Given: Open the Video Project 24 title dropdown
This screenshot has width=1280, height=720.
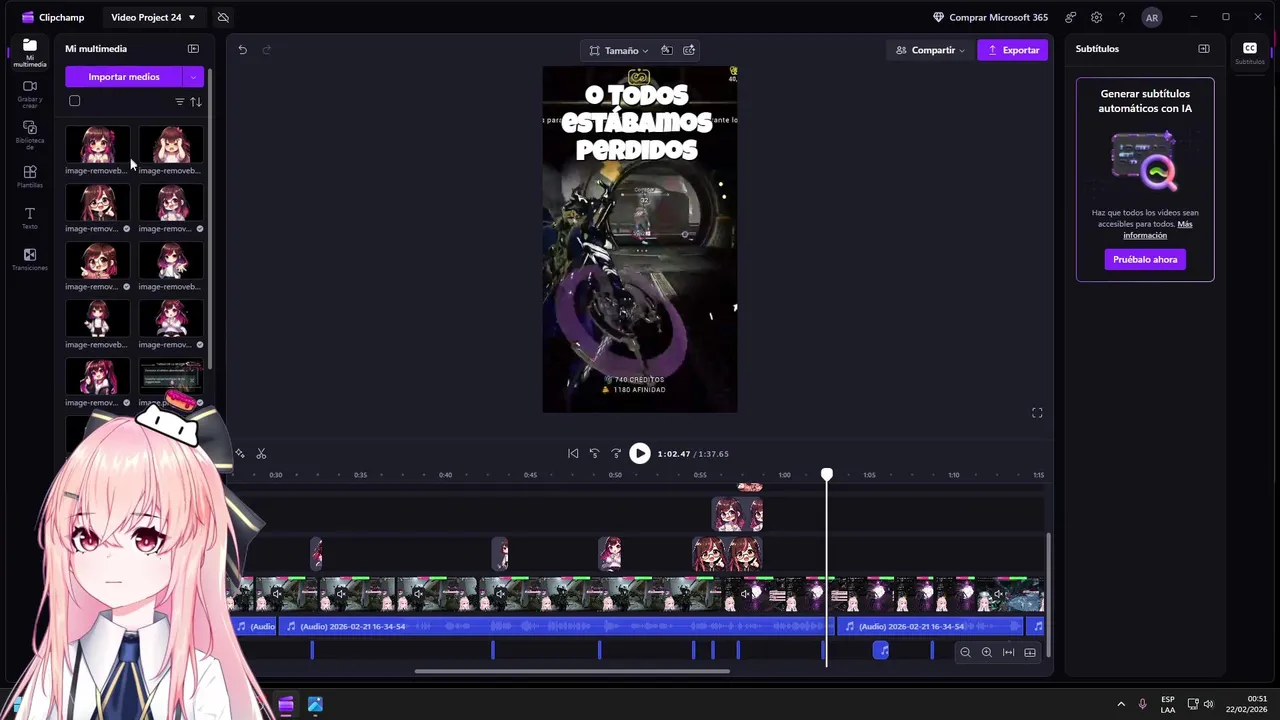Looking at the screenshot, I should click(x=153, y=17).
